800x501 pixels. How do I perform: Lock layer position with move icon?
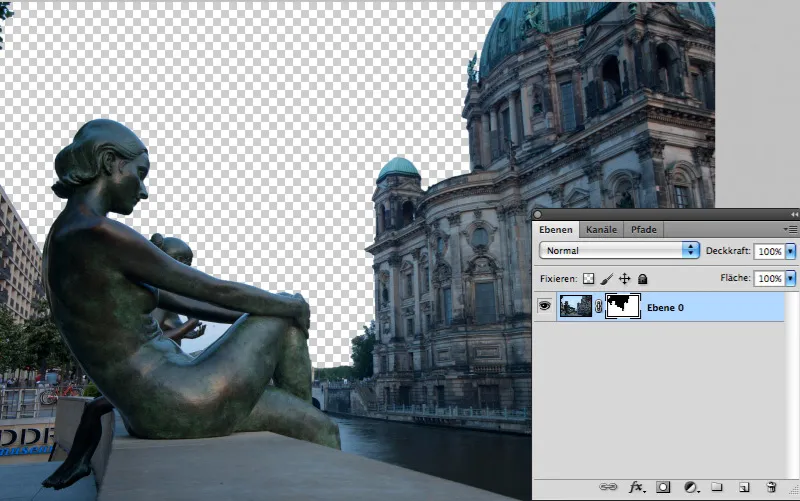(624, 279)
